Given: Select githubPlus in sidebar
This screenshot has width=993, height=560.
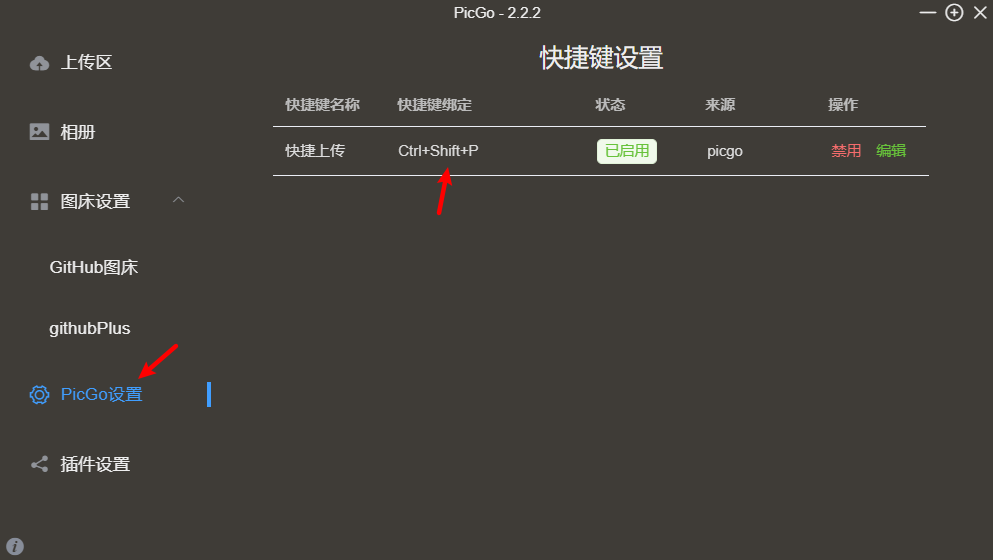Looking at the screenshot, I should click(90, 328).
